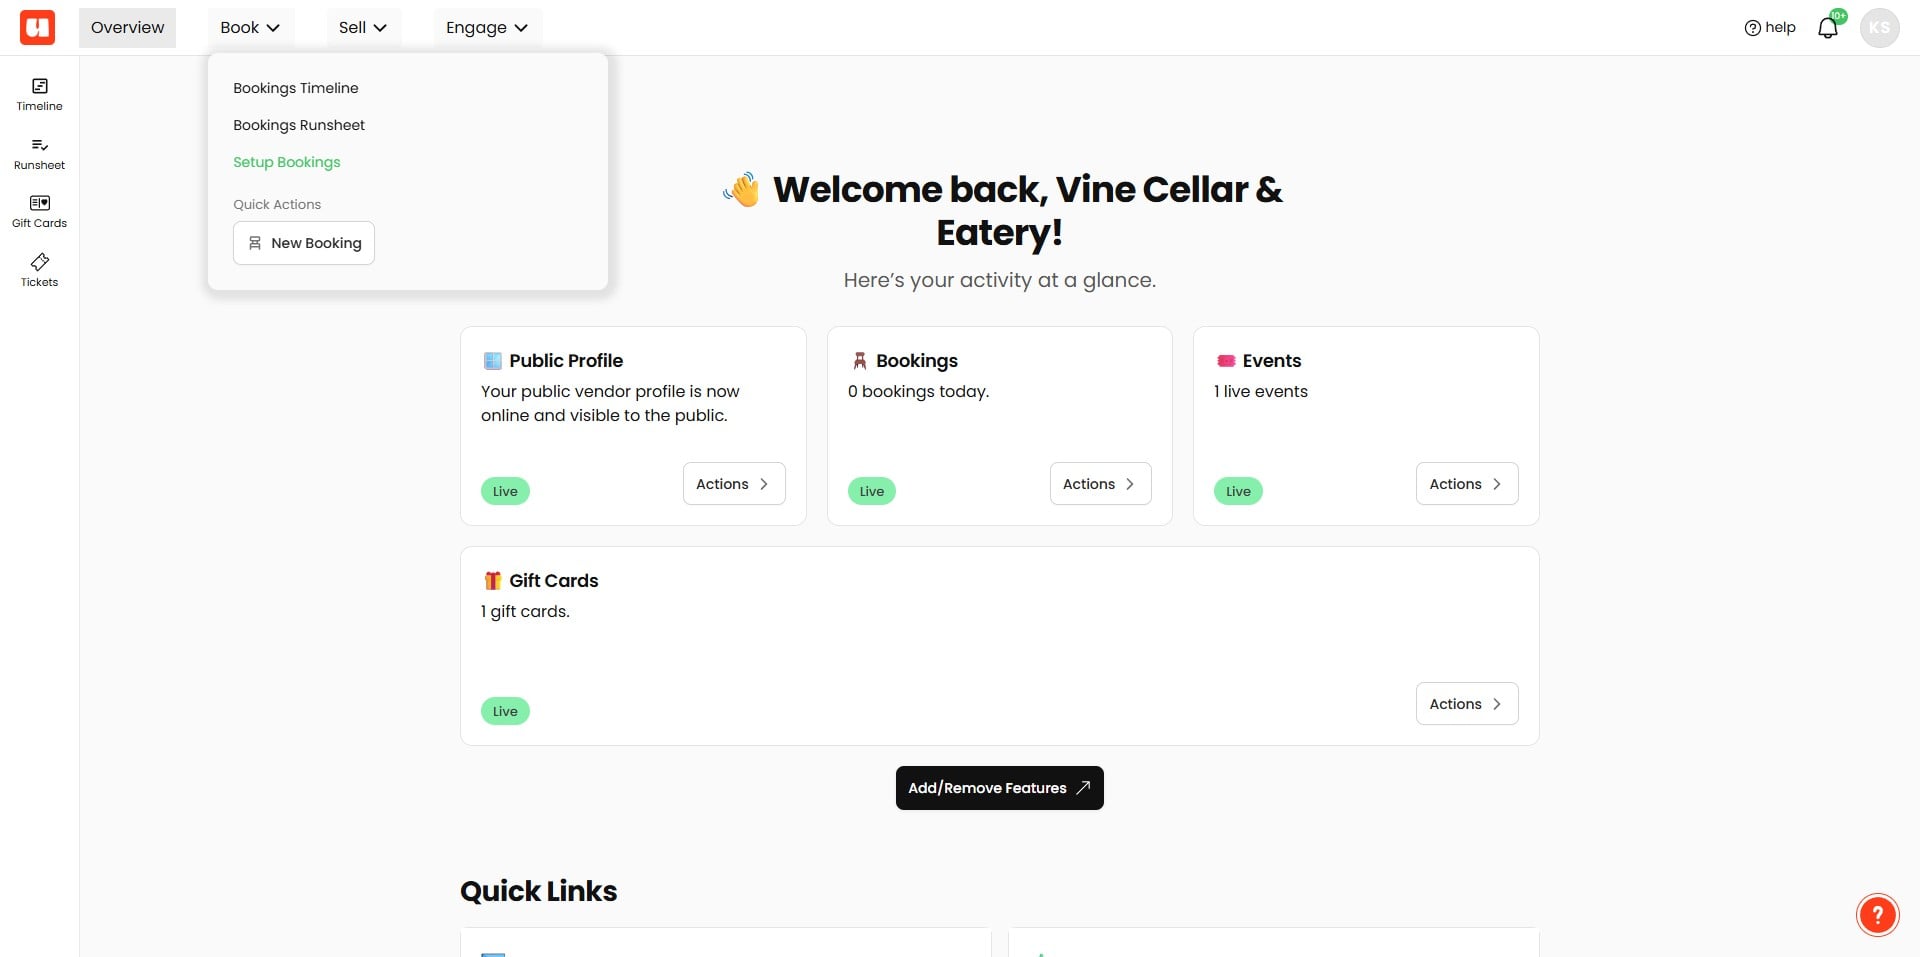Open the Tickets sidebar icon
Viewport: 1920px width, 957px height.
pyautogui.click(x=39, y=270)
